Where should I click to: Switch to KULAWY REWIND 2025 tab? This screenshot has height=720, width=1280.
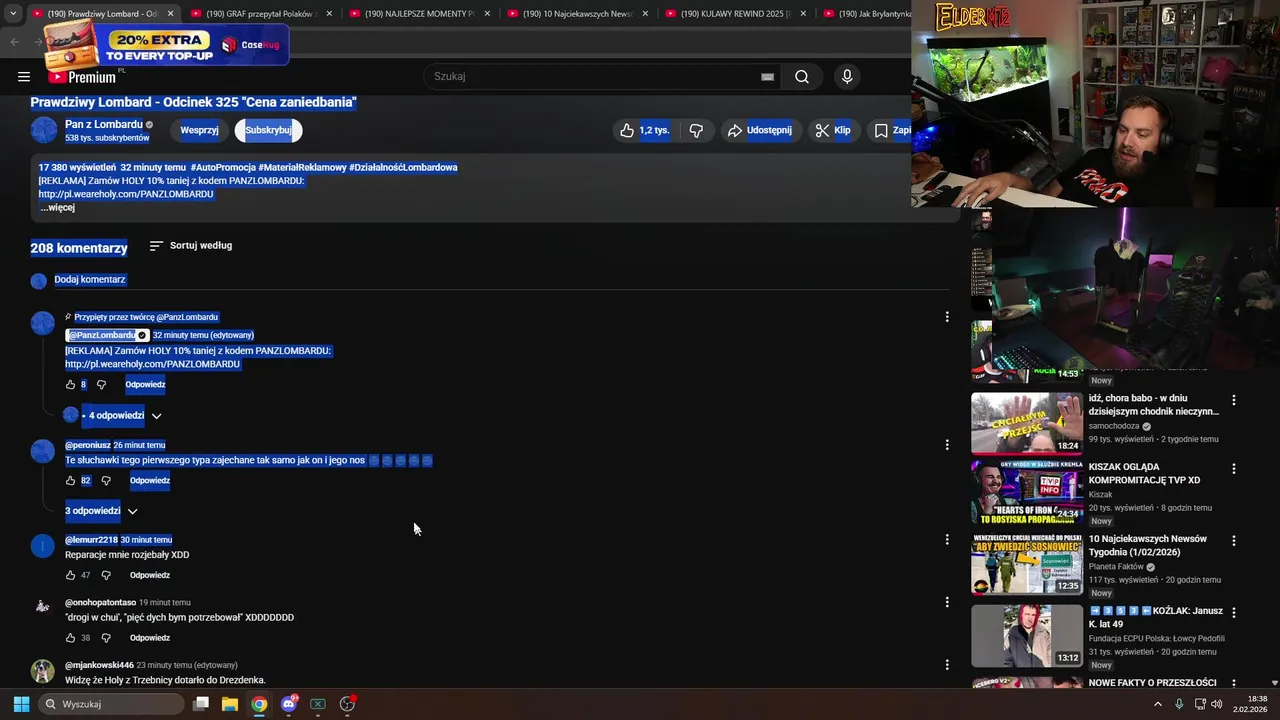(x=735, y=14)
